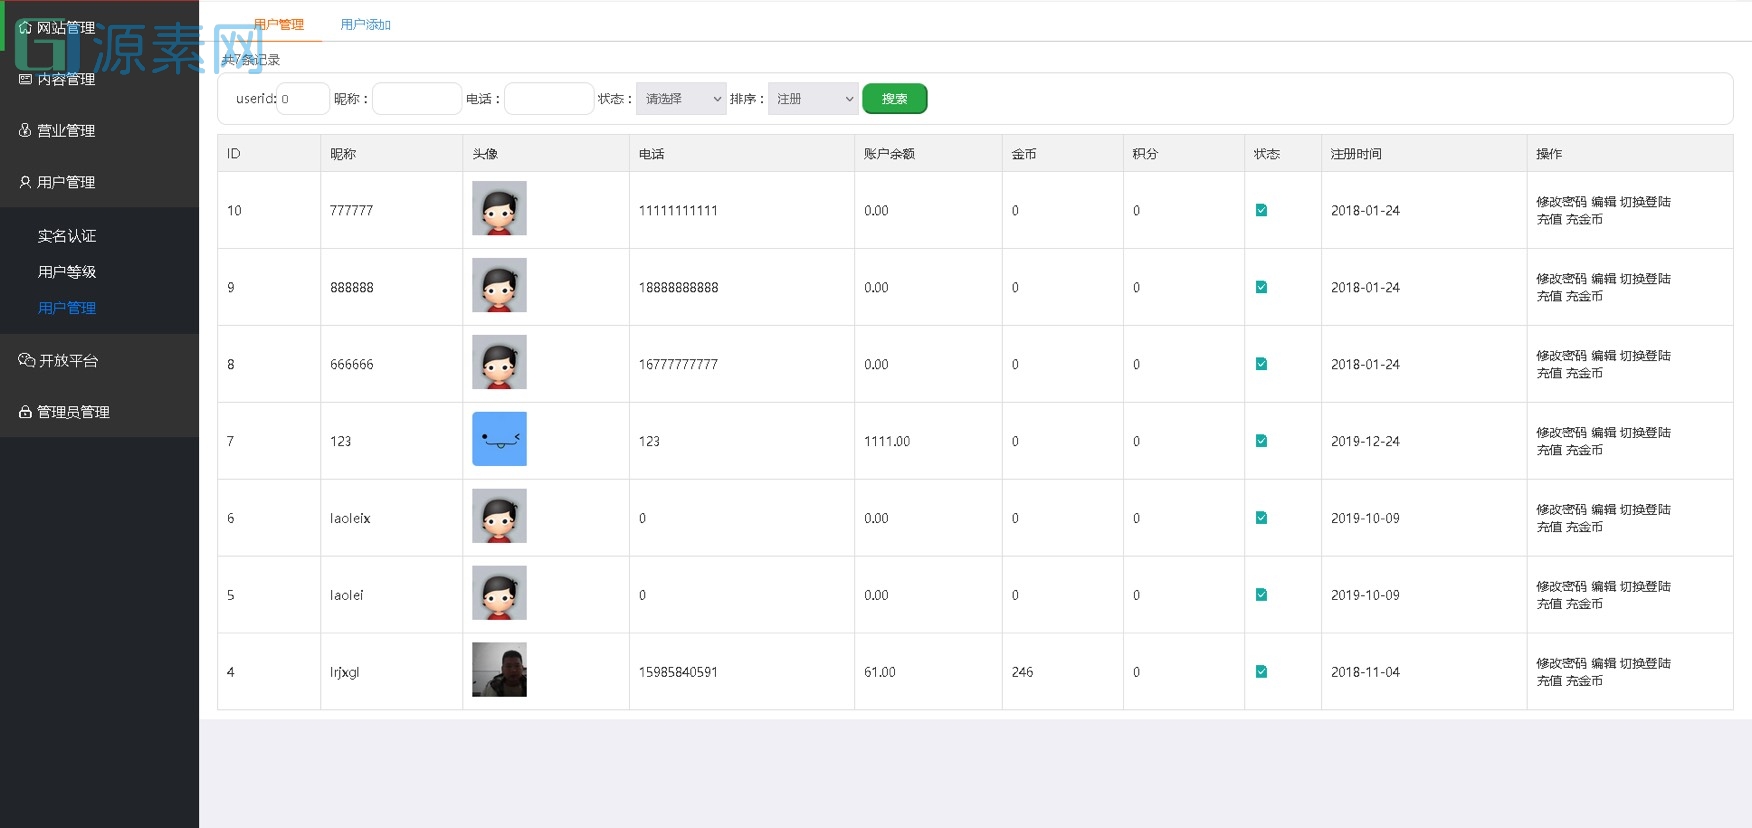Click gold coin value 246

pyautogui.click(x=1022, y=672)
